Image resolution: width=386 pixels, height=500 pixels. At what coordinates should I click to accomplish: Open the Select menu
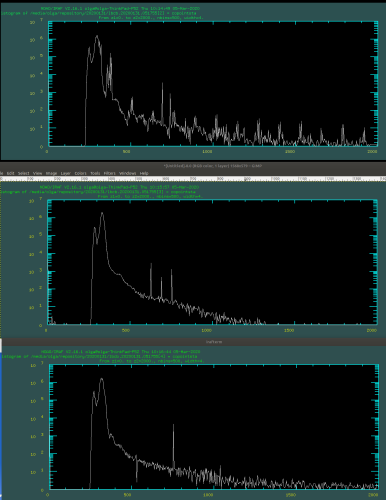(x=24, y=173)
